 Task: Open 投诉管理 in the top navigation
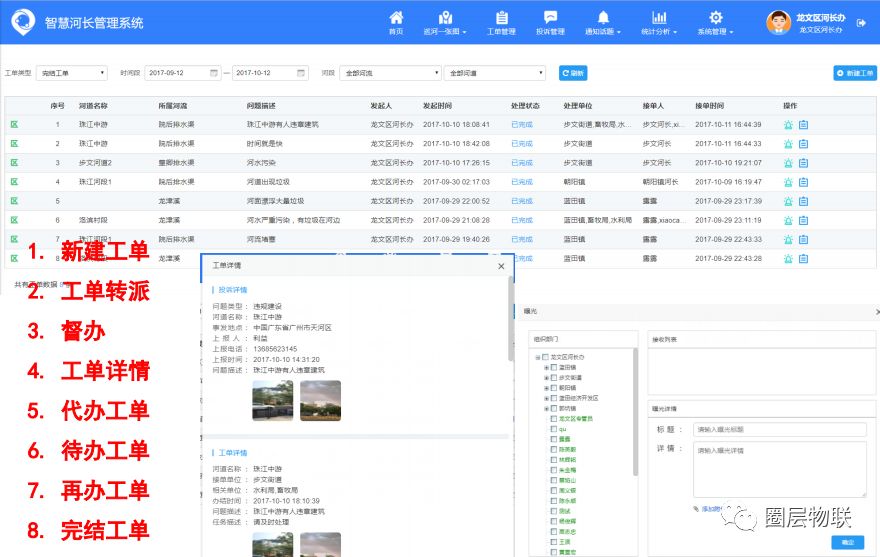550,22
